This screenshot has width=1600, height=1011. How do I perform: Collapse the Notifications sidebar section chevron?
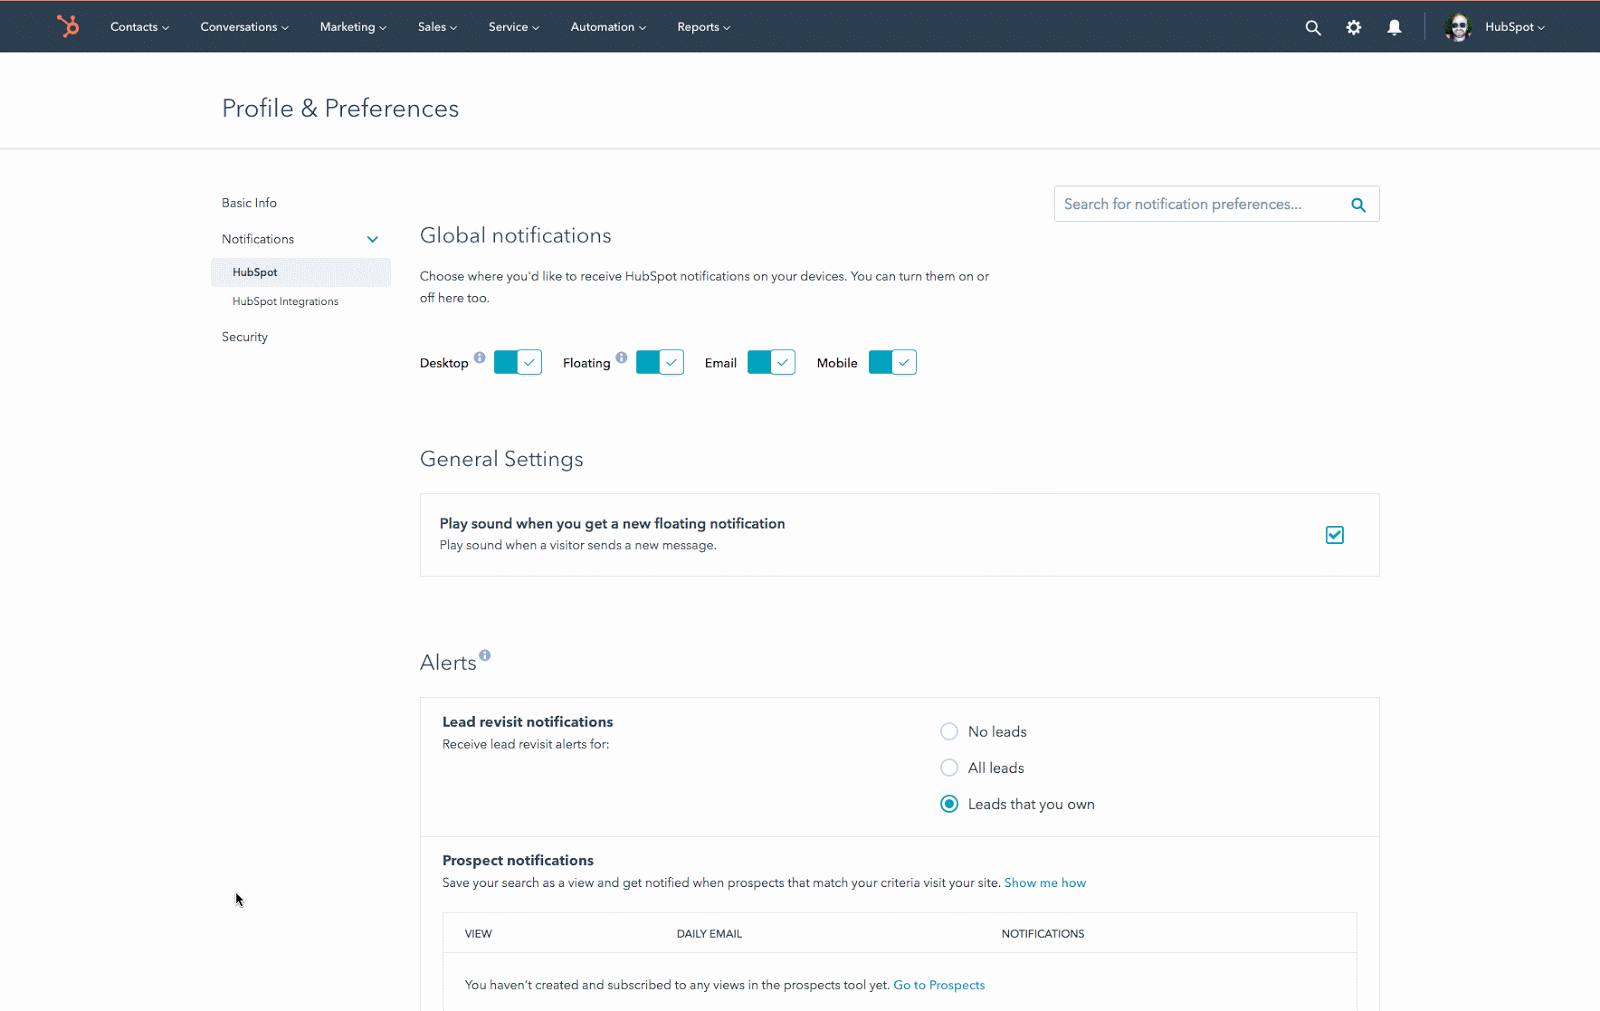coord(372,240)
